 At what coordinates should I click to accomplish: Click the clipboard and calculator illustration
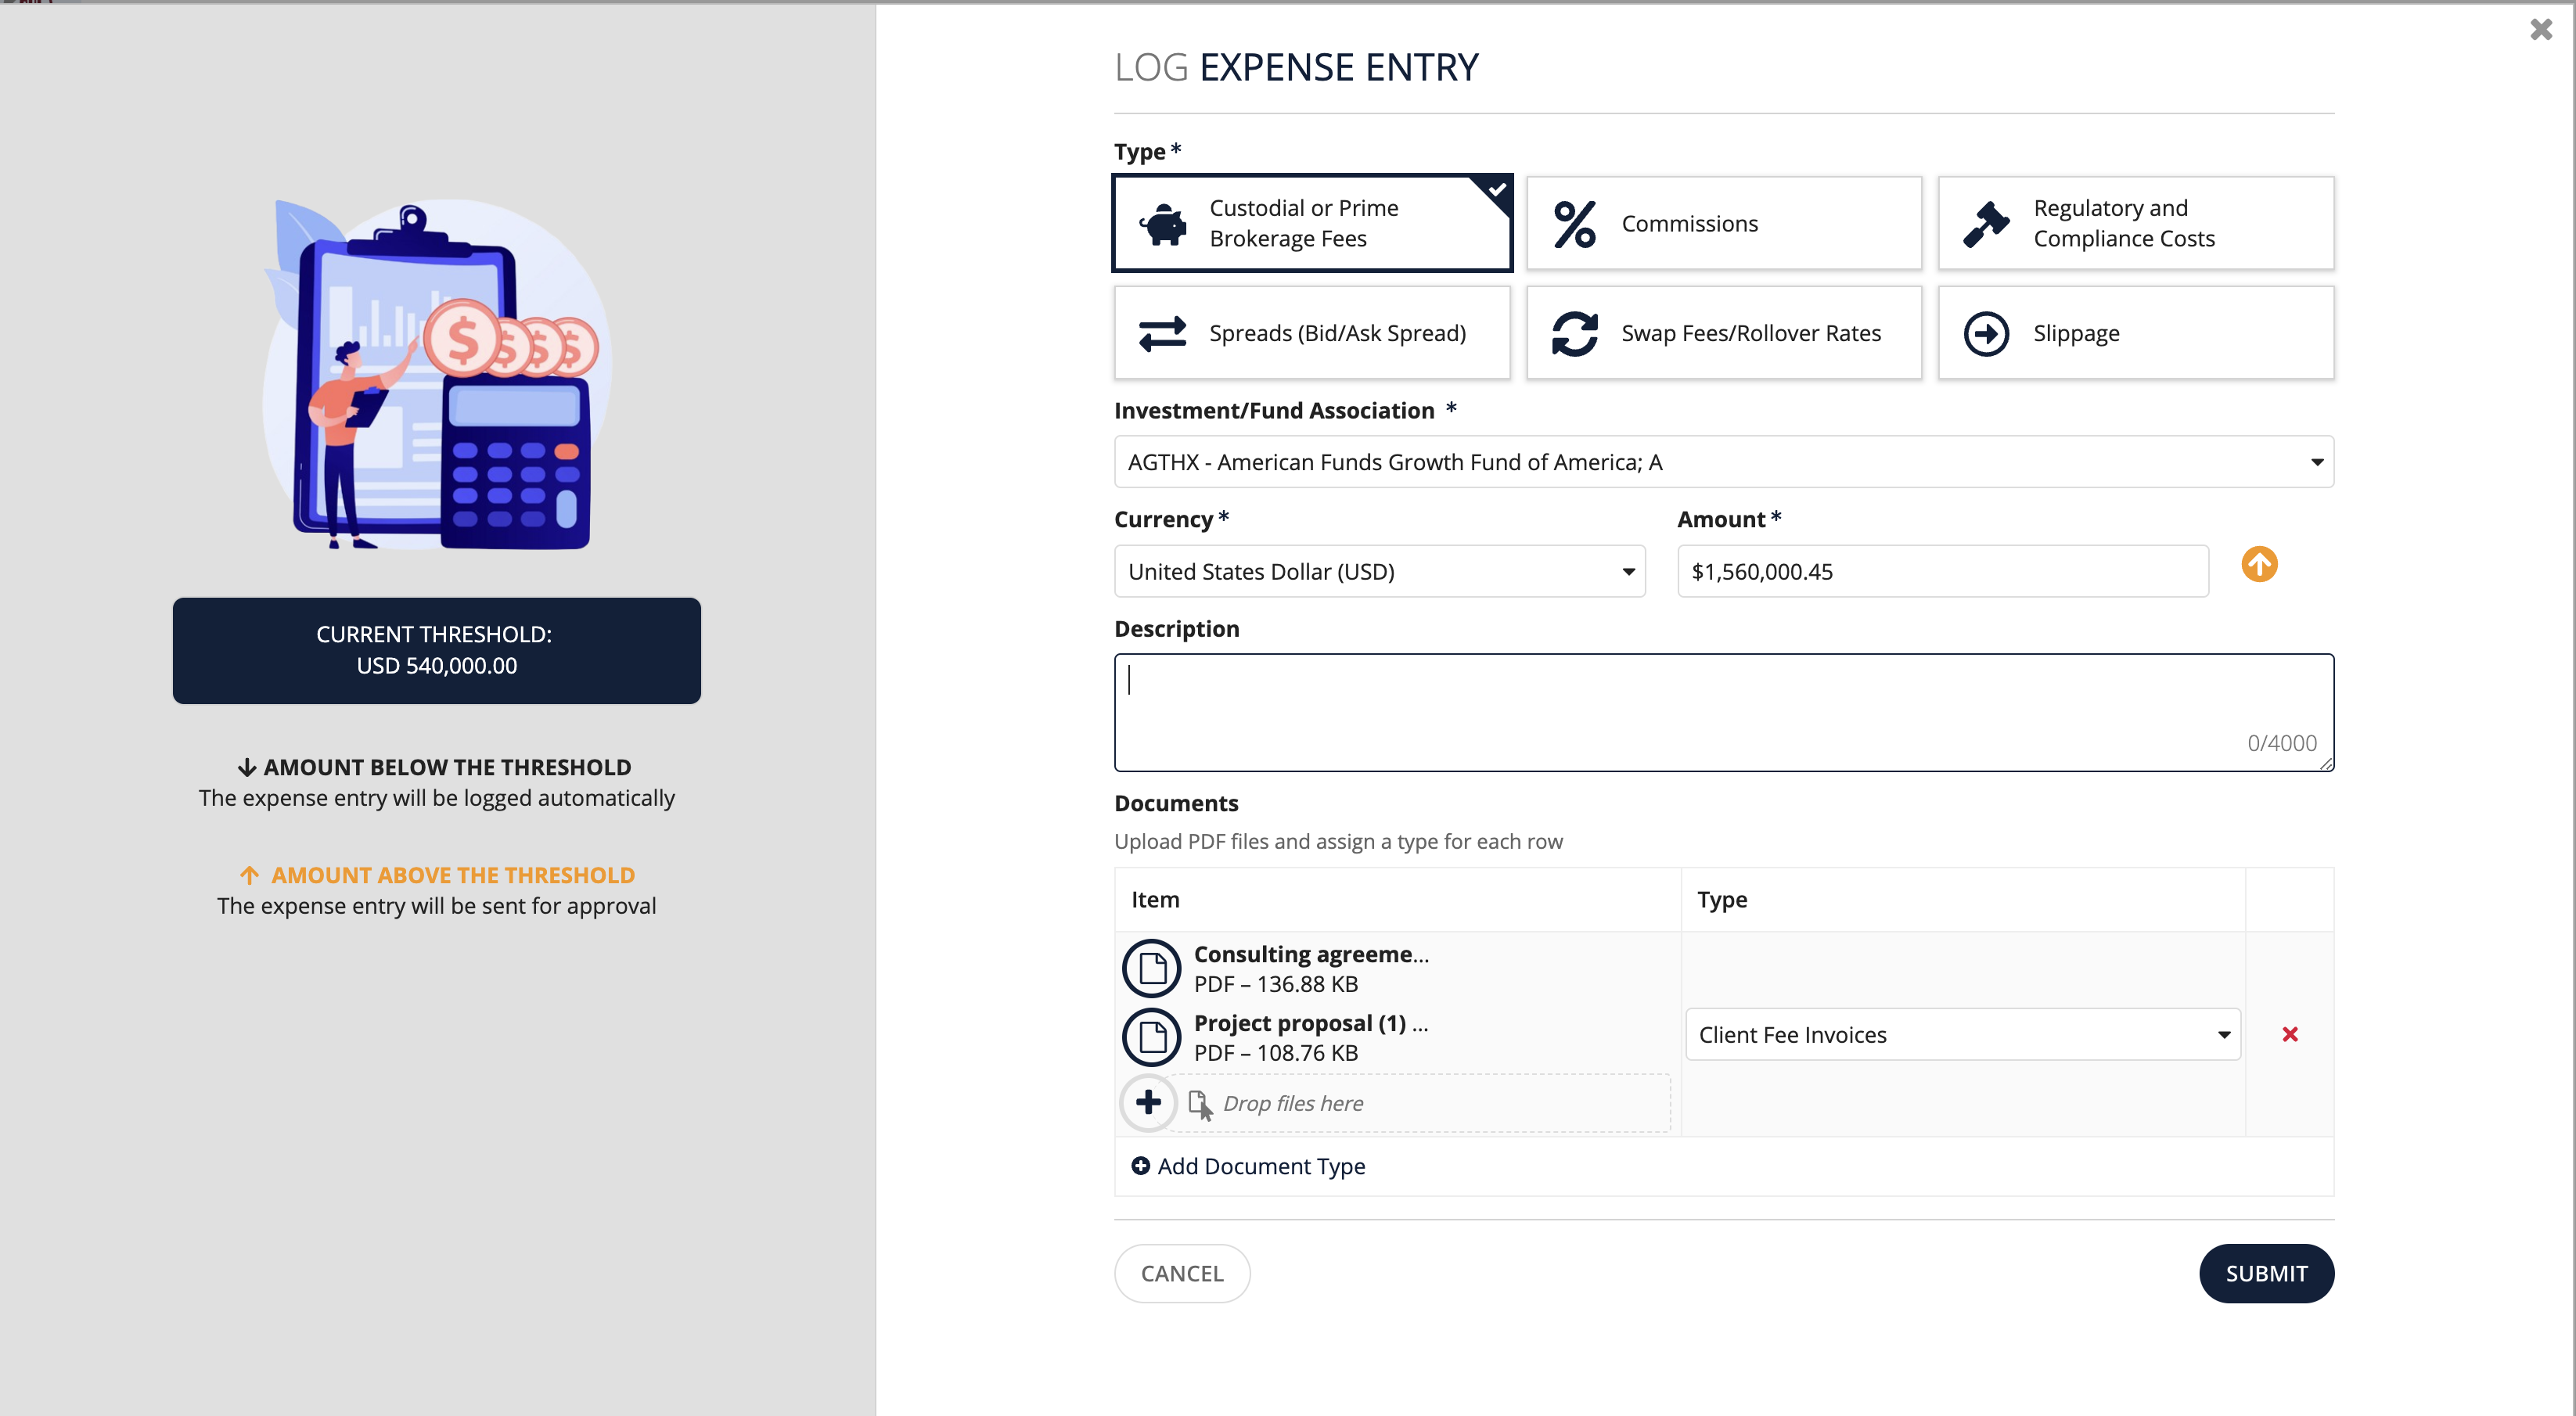(437, 374)
